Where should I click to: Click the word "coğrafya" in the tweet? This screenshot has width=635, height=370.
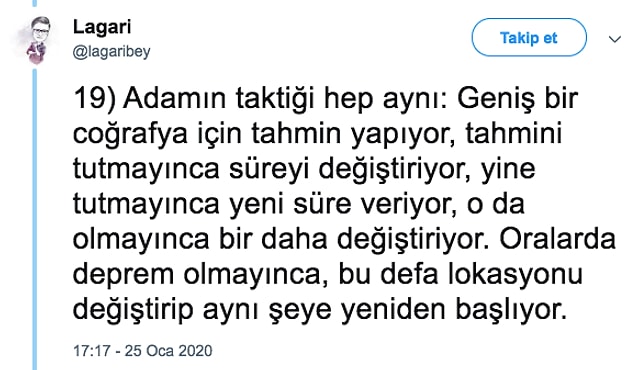pyautogui.click(x=130, y=134)
